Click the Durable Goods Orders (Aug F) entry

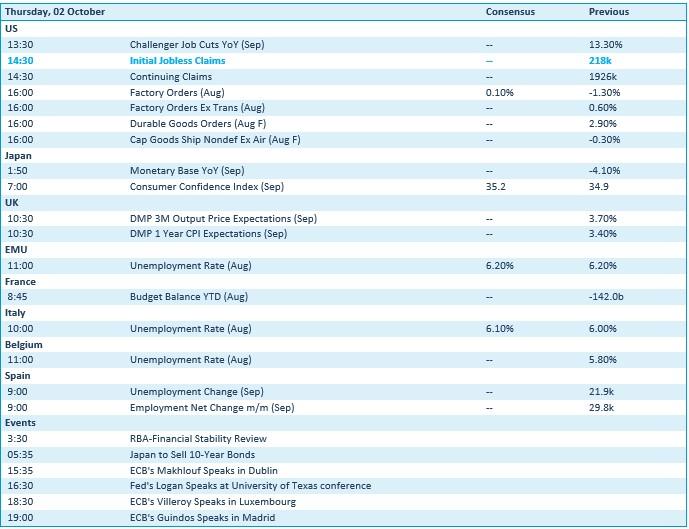pos(196,124)
